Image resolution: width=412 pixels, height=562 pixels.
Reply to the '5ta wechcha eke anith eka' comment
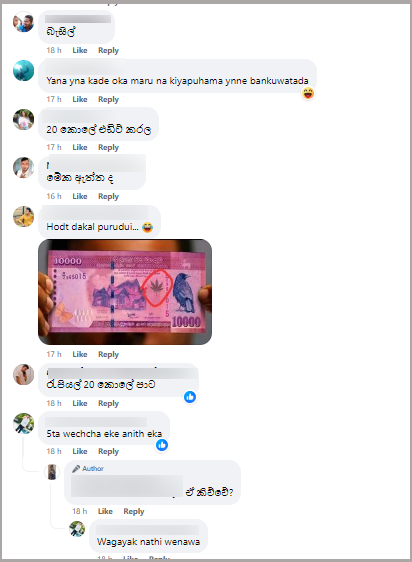[x=108, y=451]
